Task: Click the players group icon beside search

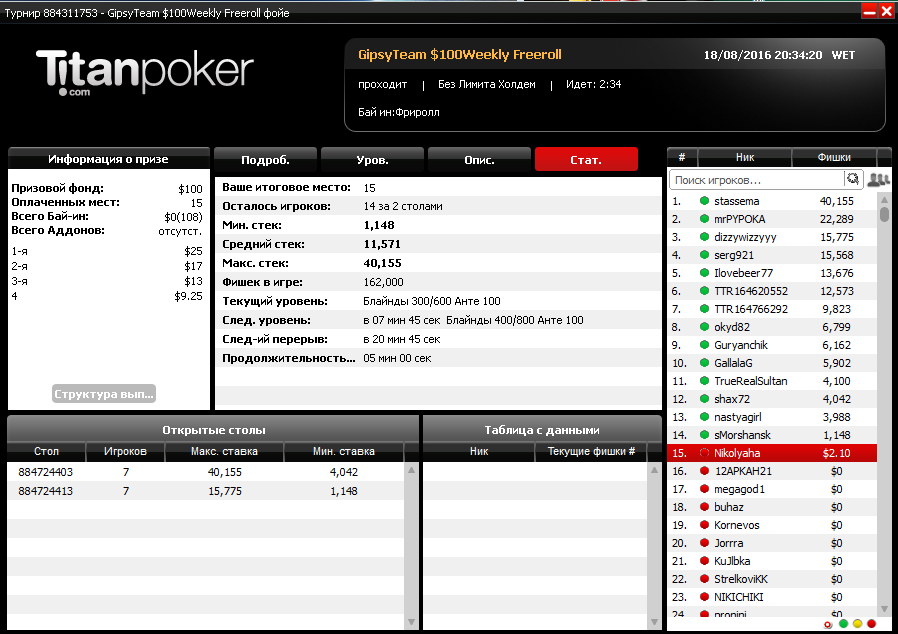Action: [878, 180]
